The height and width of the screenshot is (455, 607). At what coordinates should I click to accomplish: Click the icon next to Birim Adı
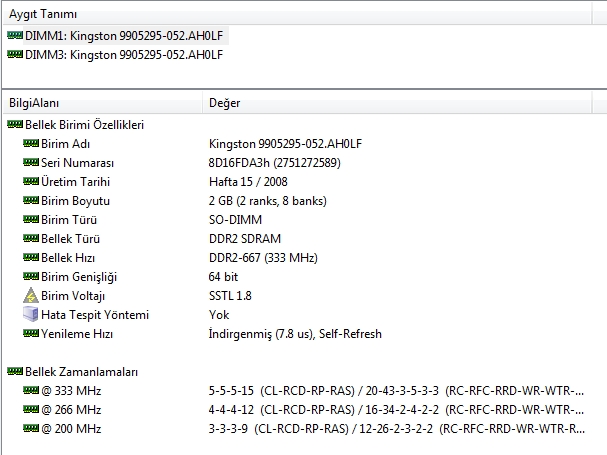click(31, 143)
